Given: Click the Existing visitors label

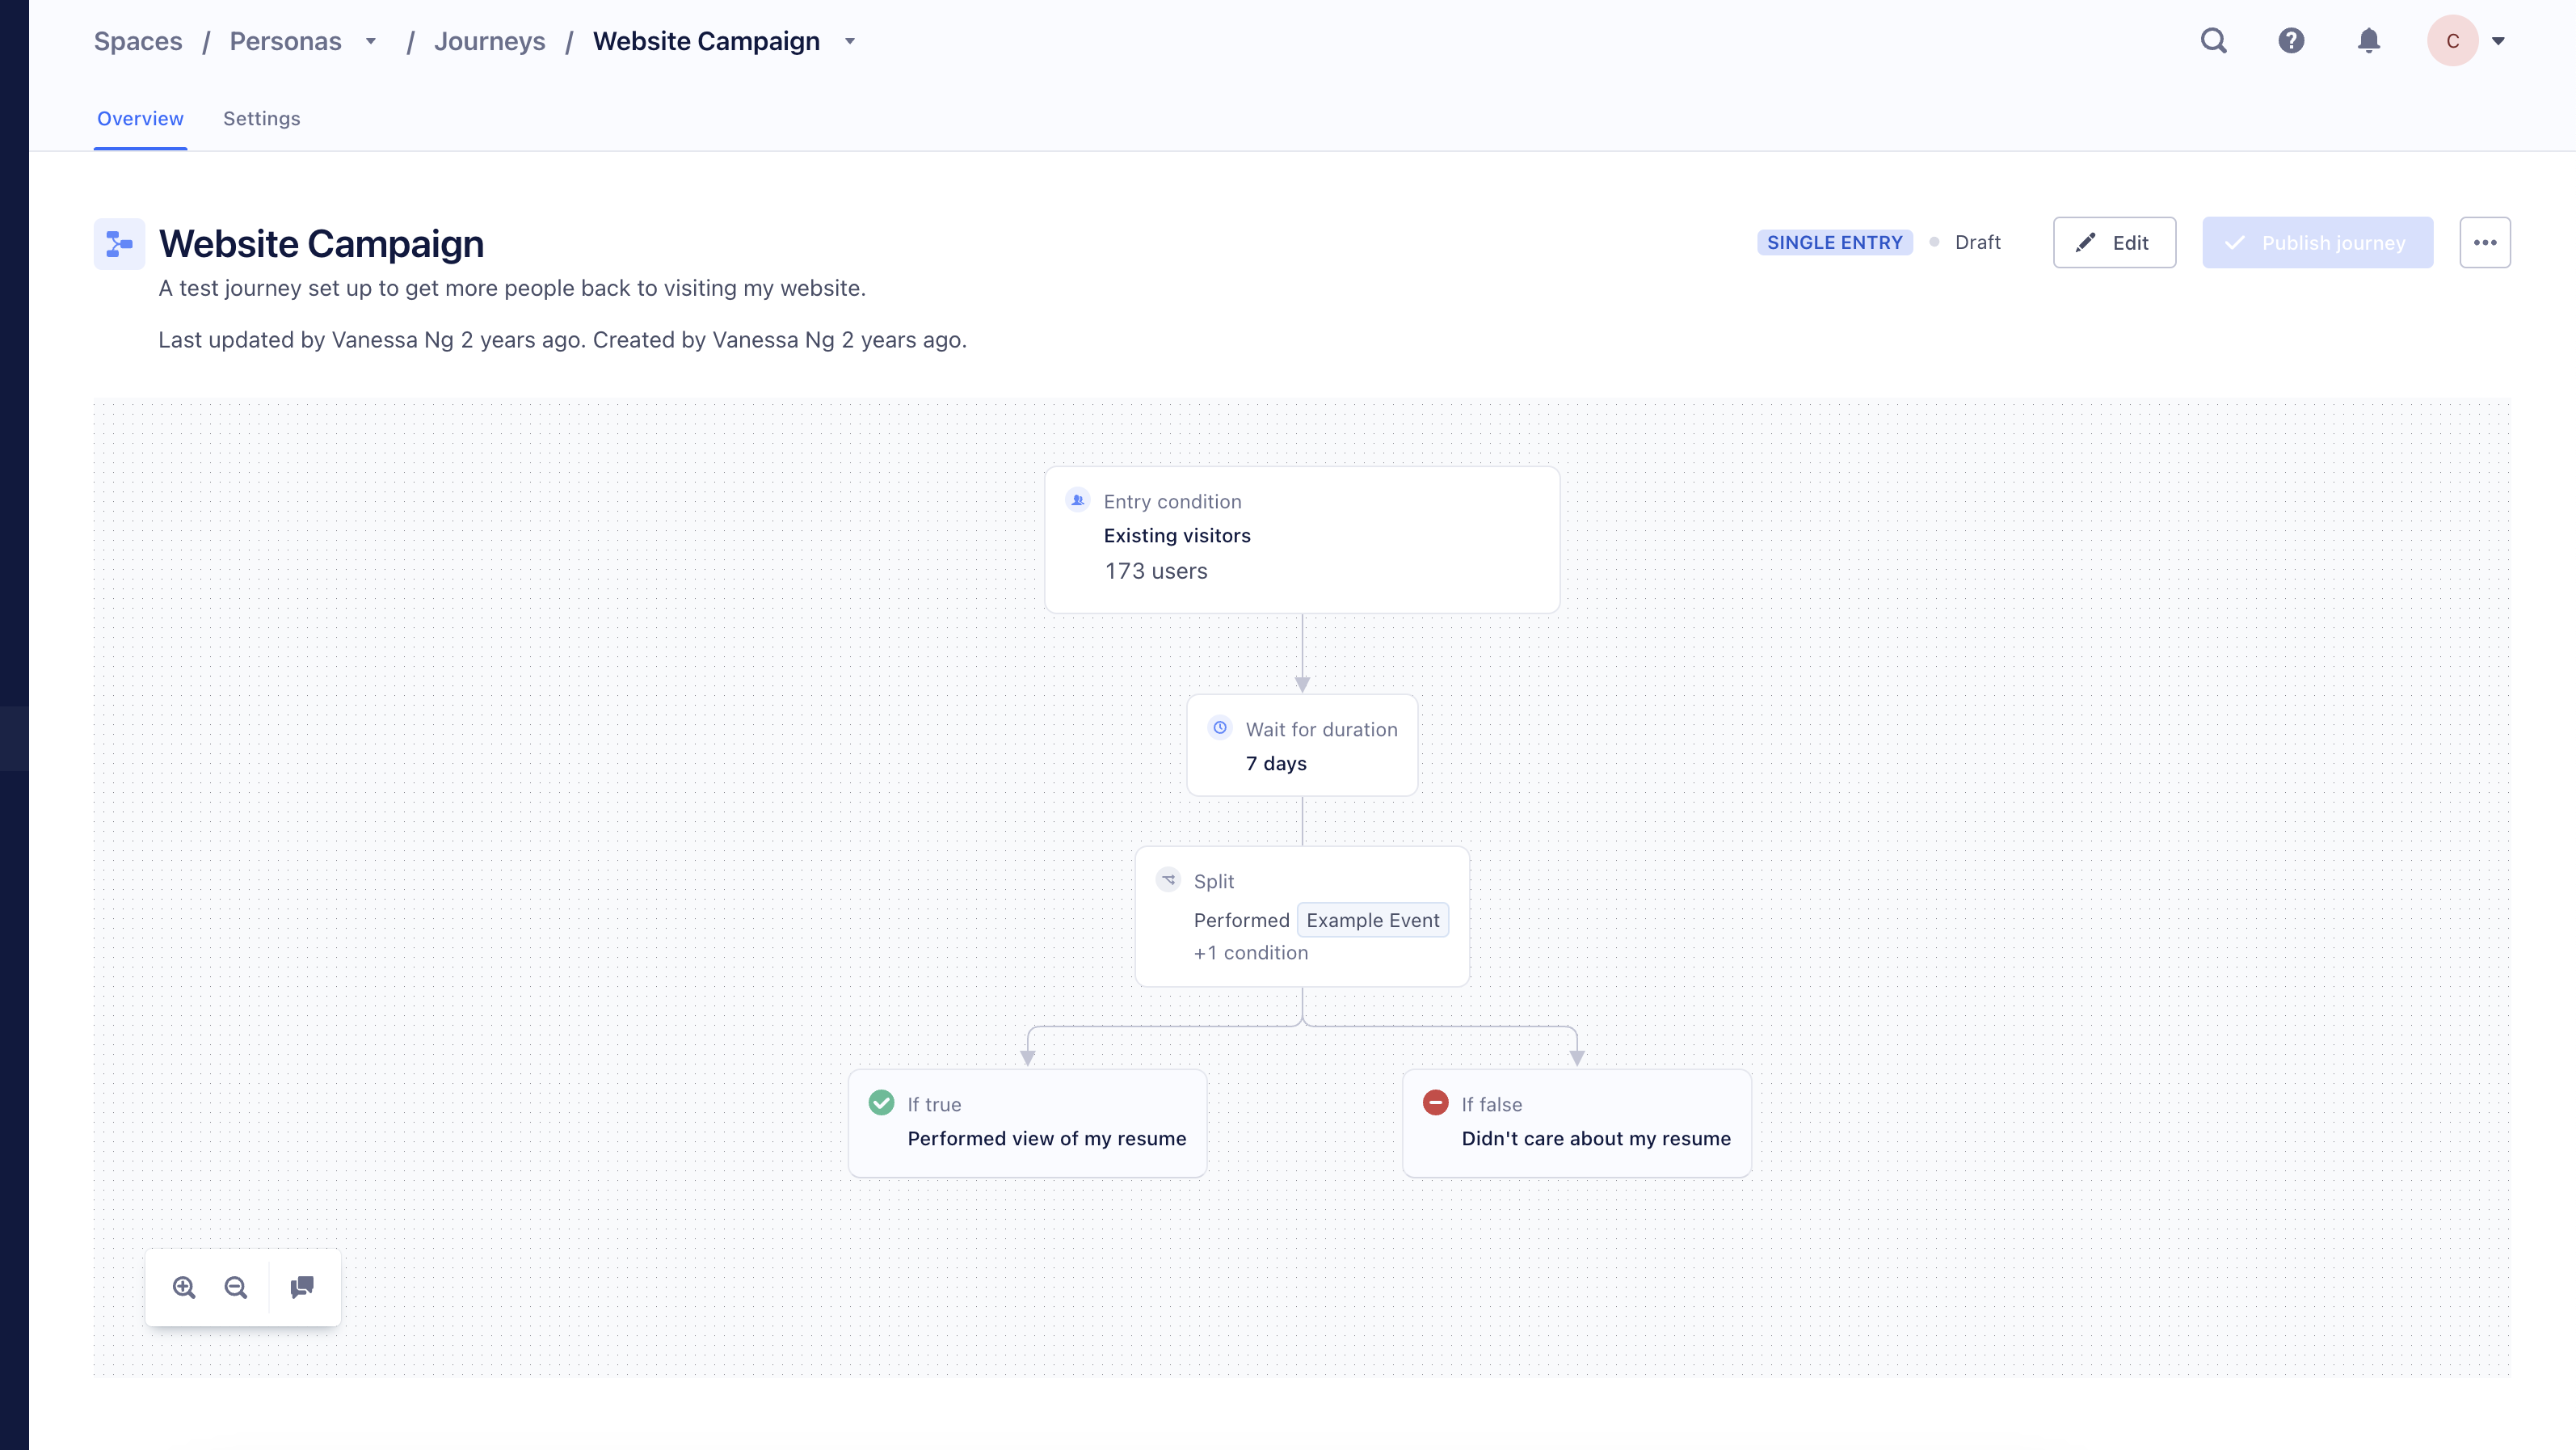Looking at the screenshot, I should click(x=1177, y=535).
